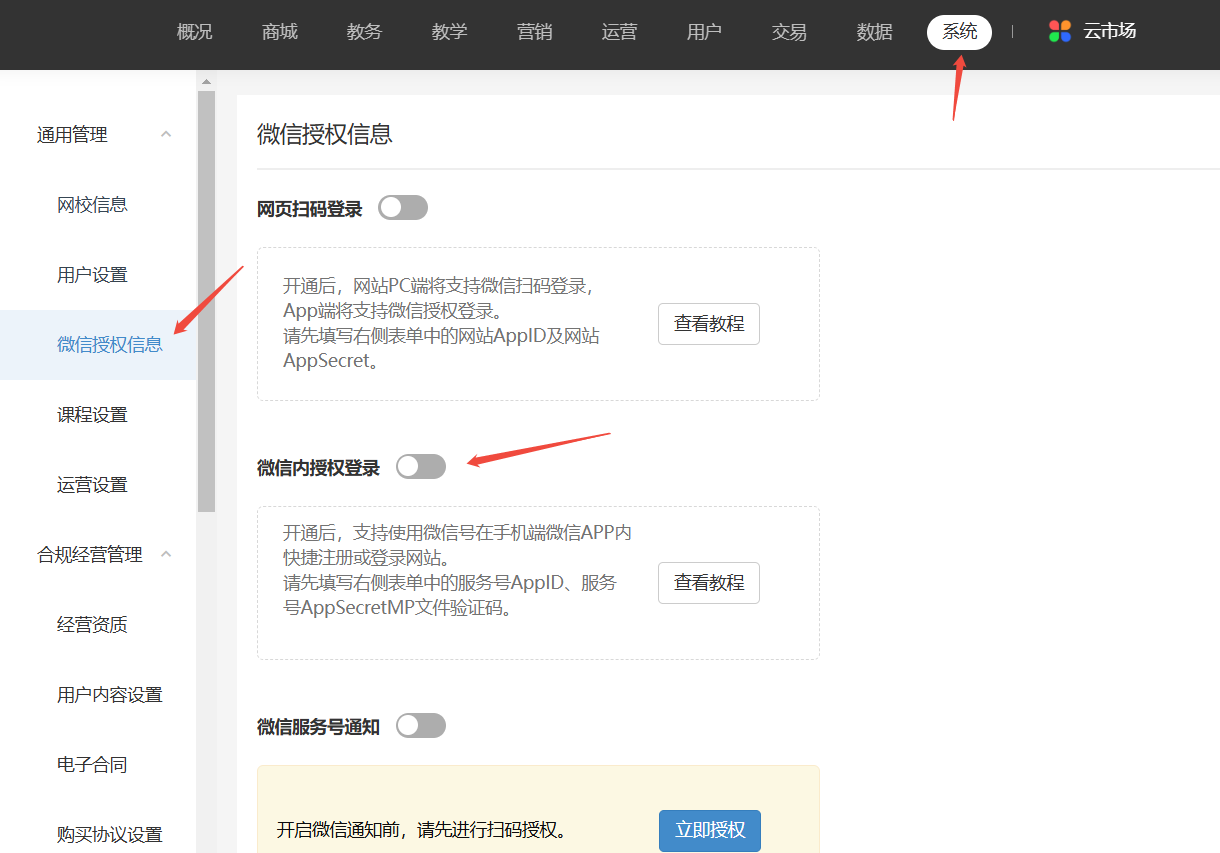Open 课程设置 from the sidebar

point(93,415)
